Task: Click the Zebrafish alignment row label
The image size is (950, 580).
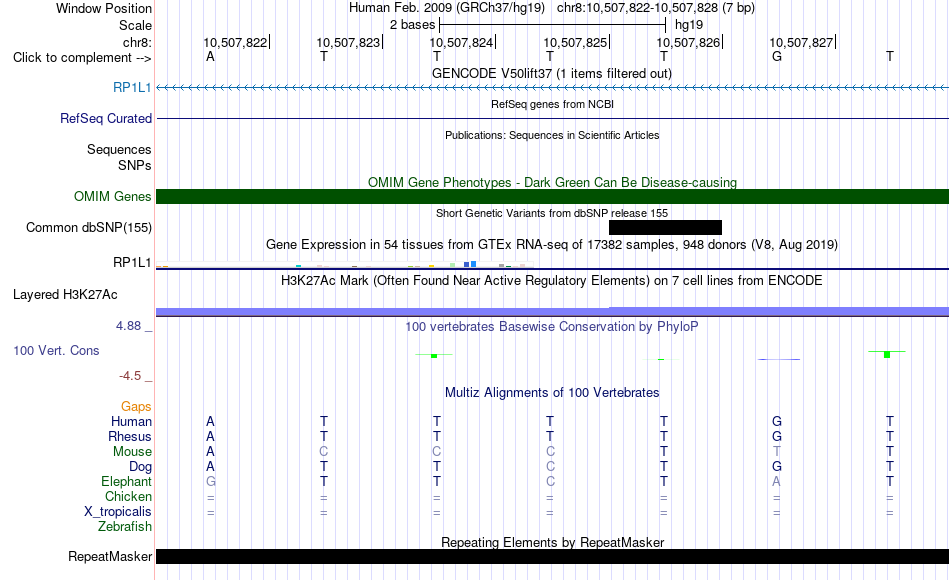Action: pyautogui.click(x=125, y=527)
